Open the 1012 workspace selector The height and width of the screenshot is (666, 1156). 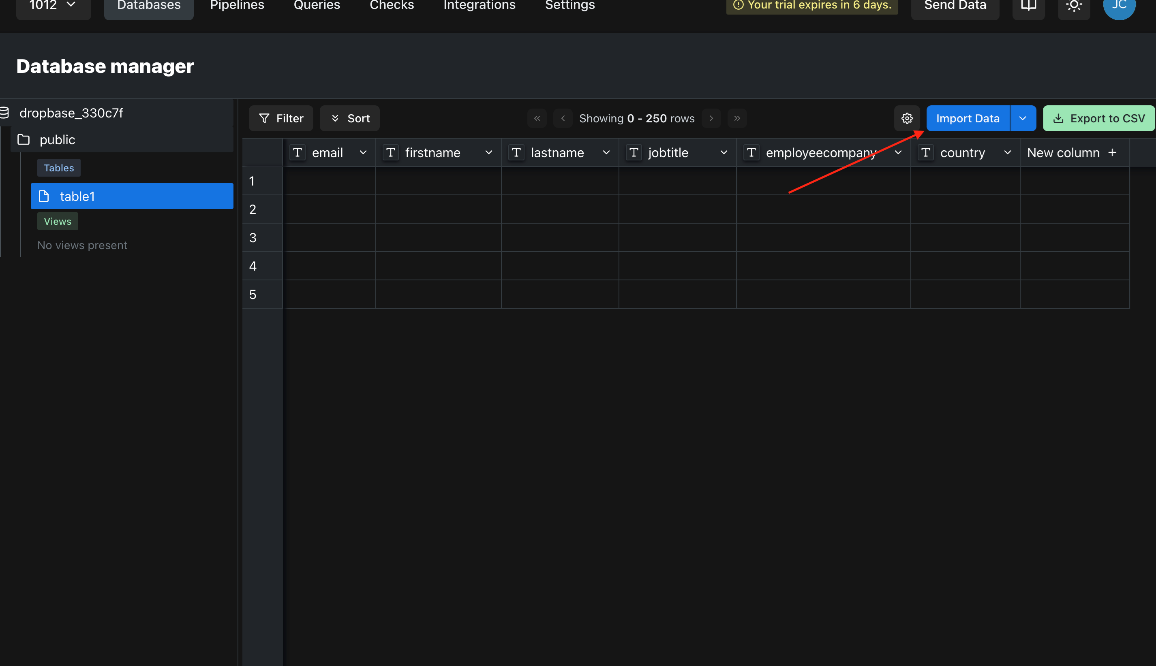[53, 6]
